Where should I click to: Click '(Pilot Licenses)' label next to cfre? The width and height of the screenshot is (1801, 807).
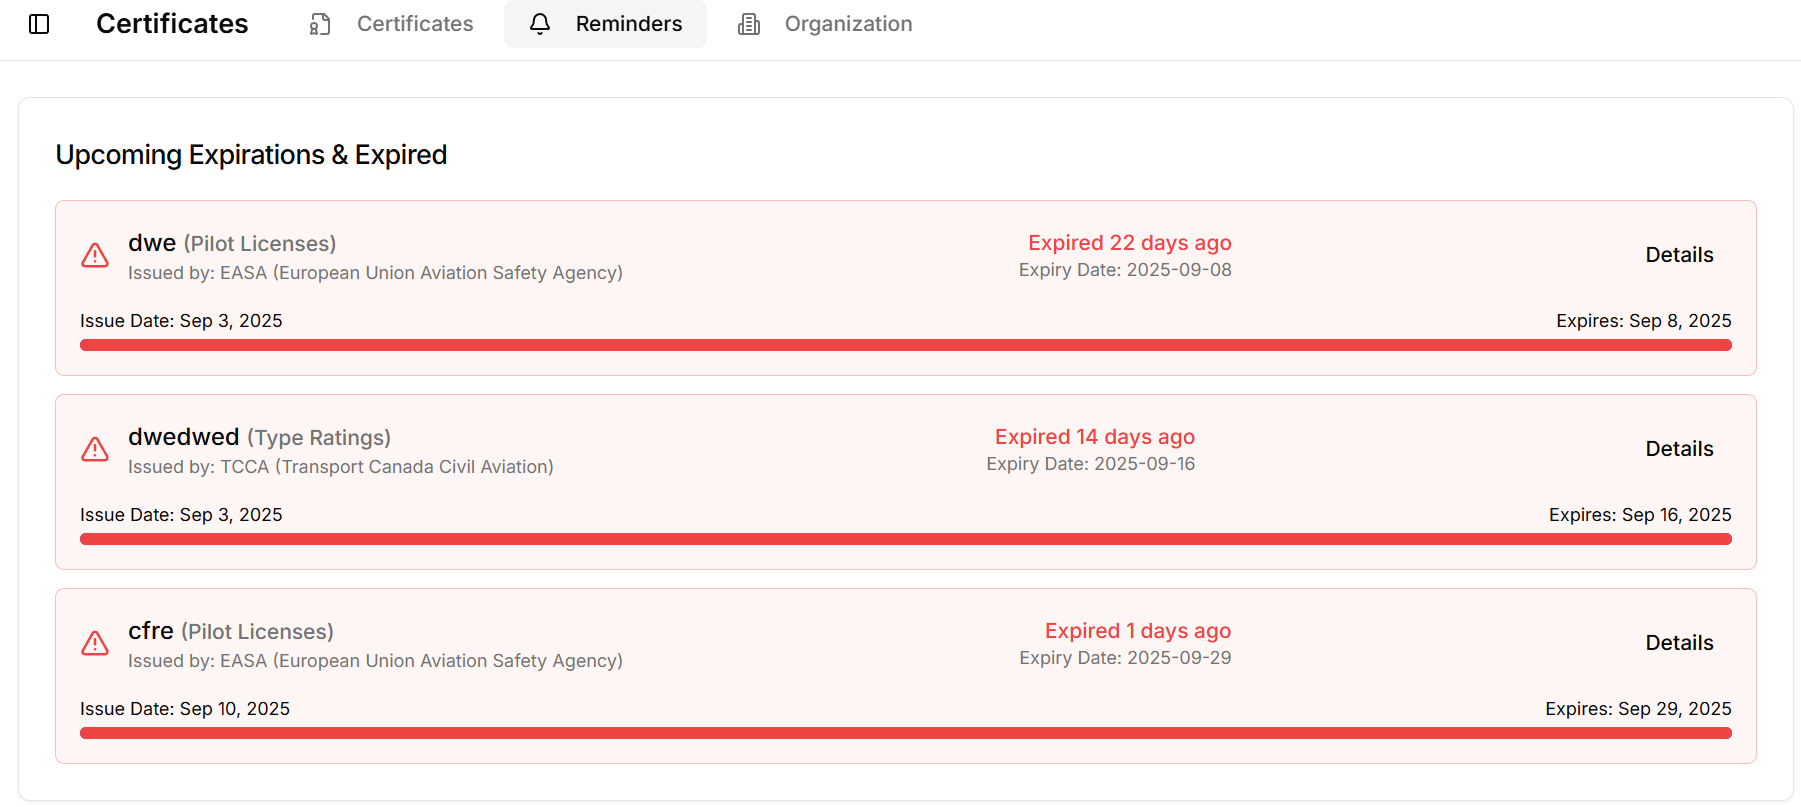point(258,632)
